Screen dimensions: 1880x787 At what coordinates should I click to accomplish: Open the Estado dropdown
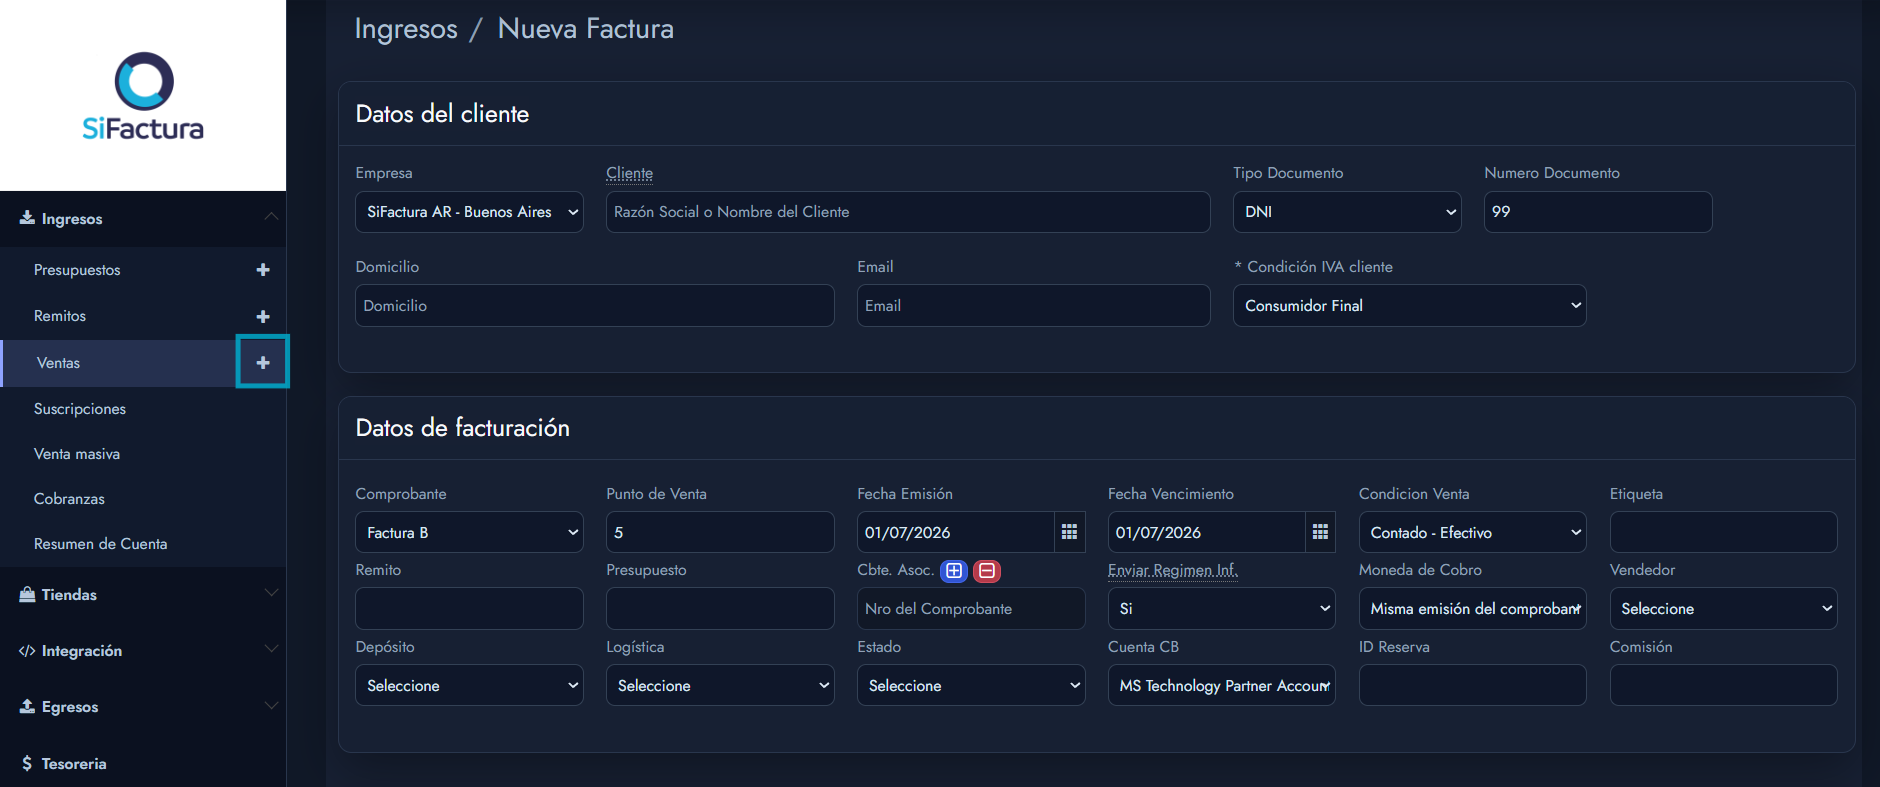(x=971, y=685)
